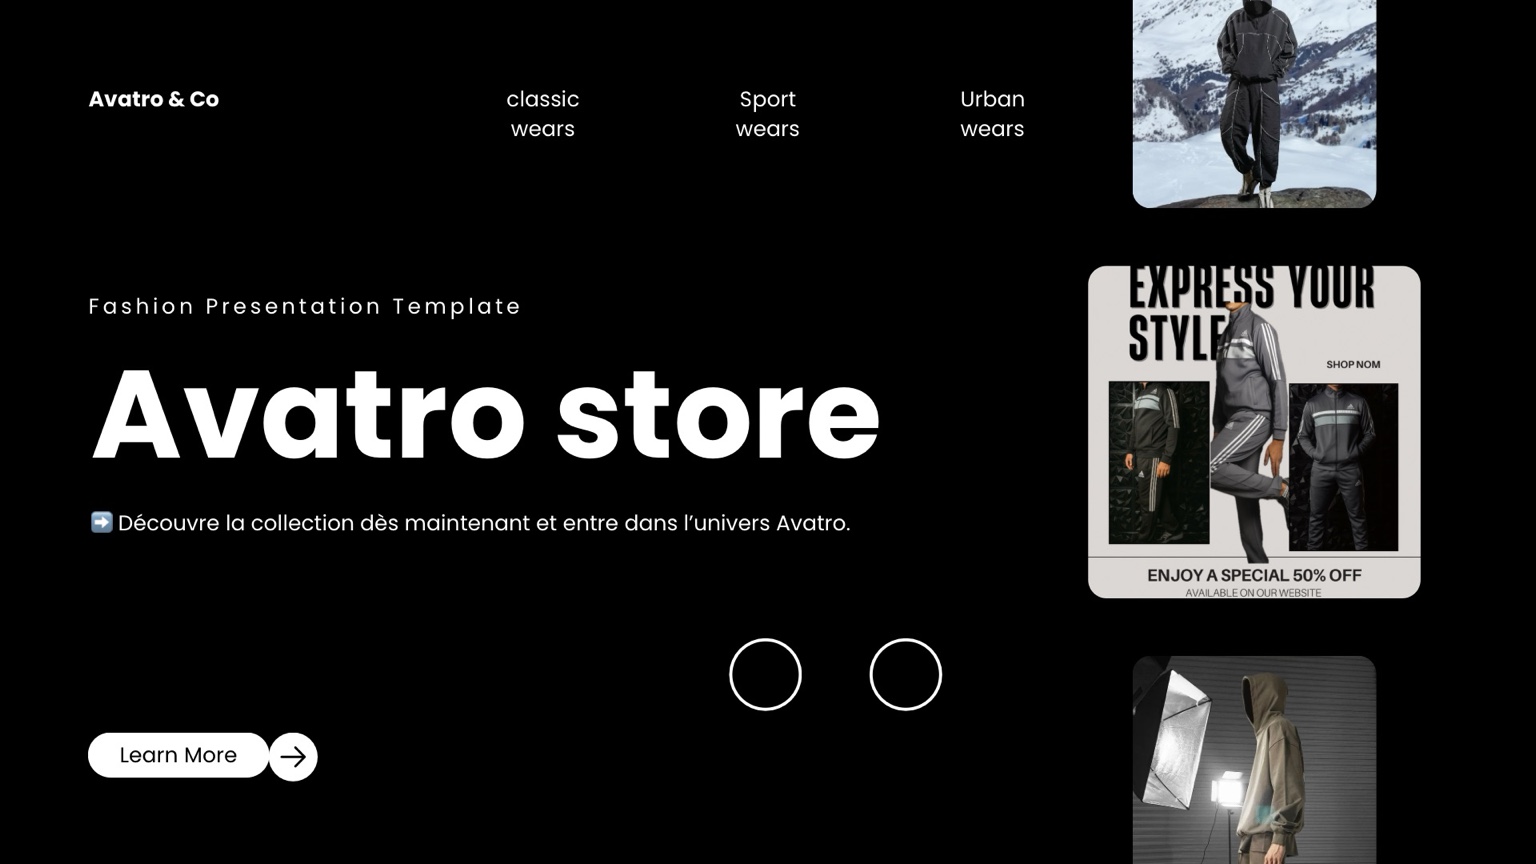This screenshot has height=864, width=1536.
Task: Go to the Sport wears section
Action: [x=767, y=114]
